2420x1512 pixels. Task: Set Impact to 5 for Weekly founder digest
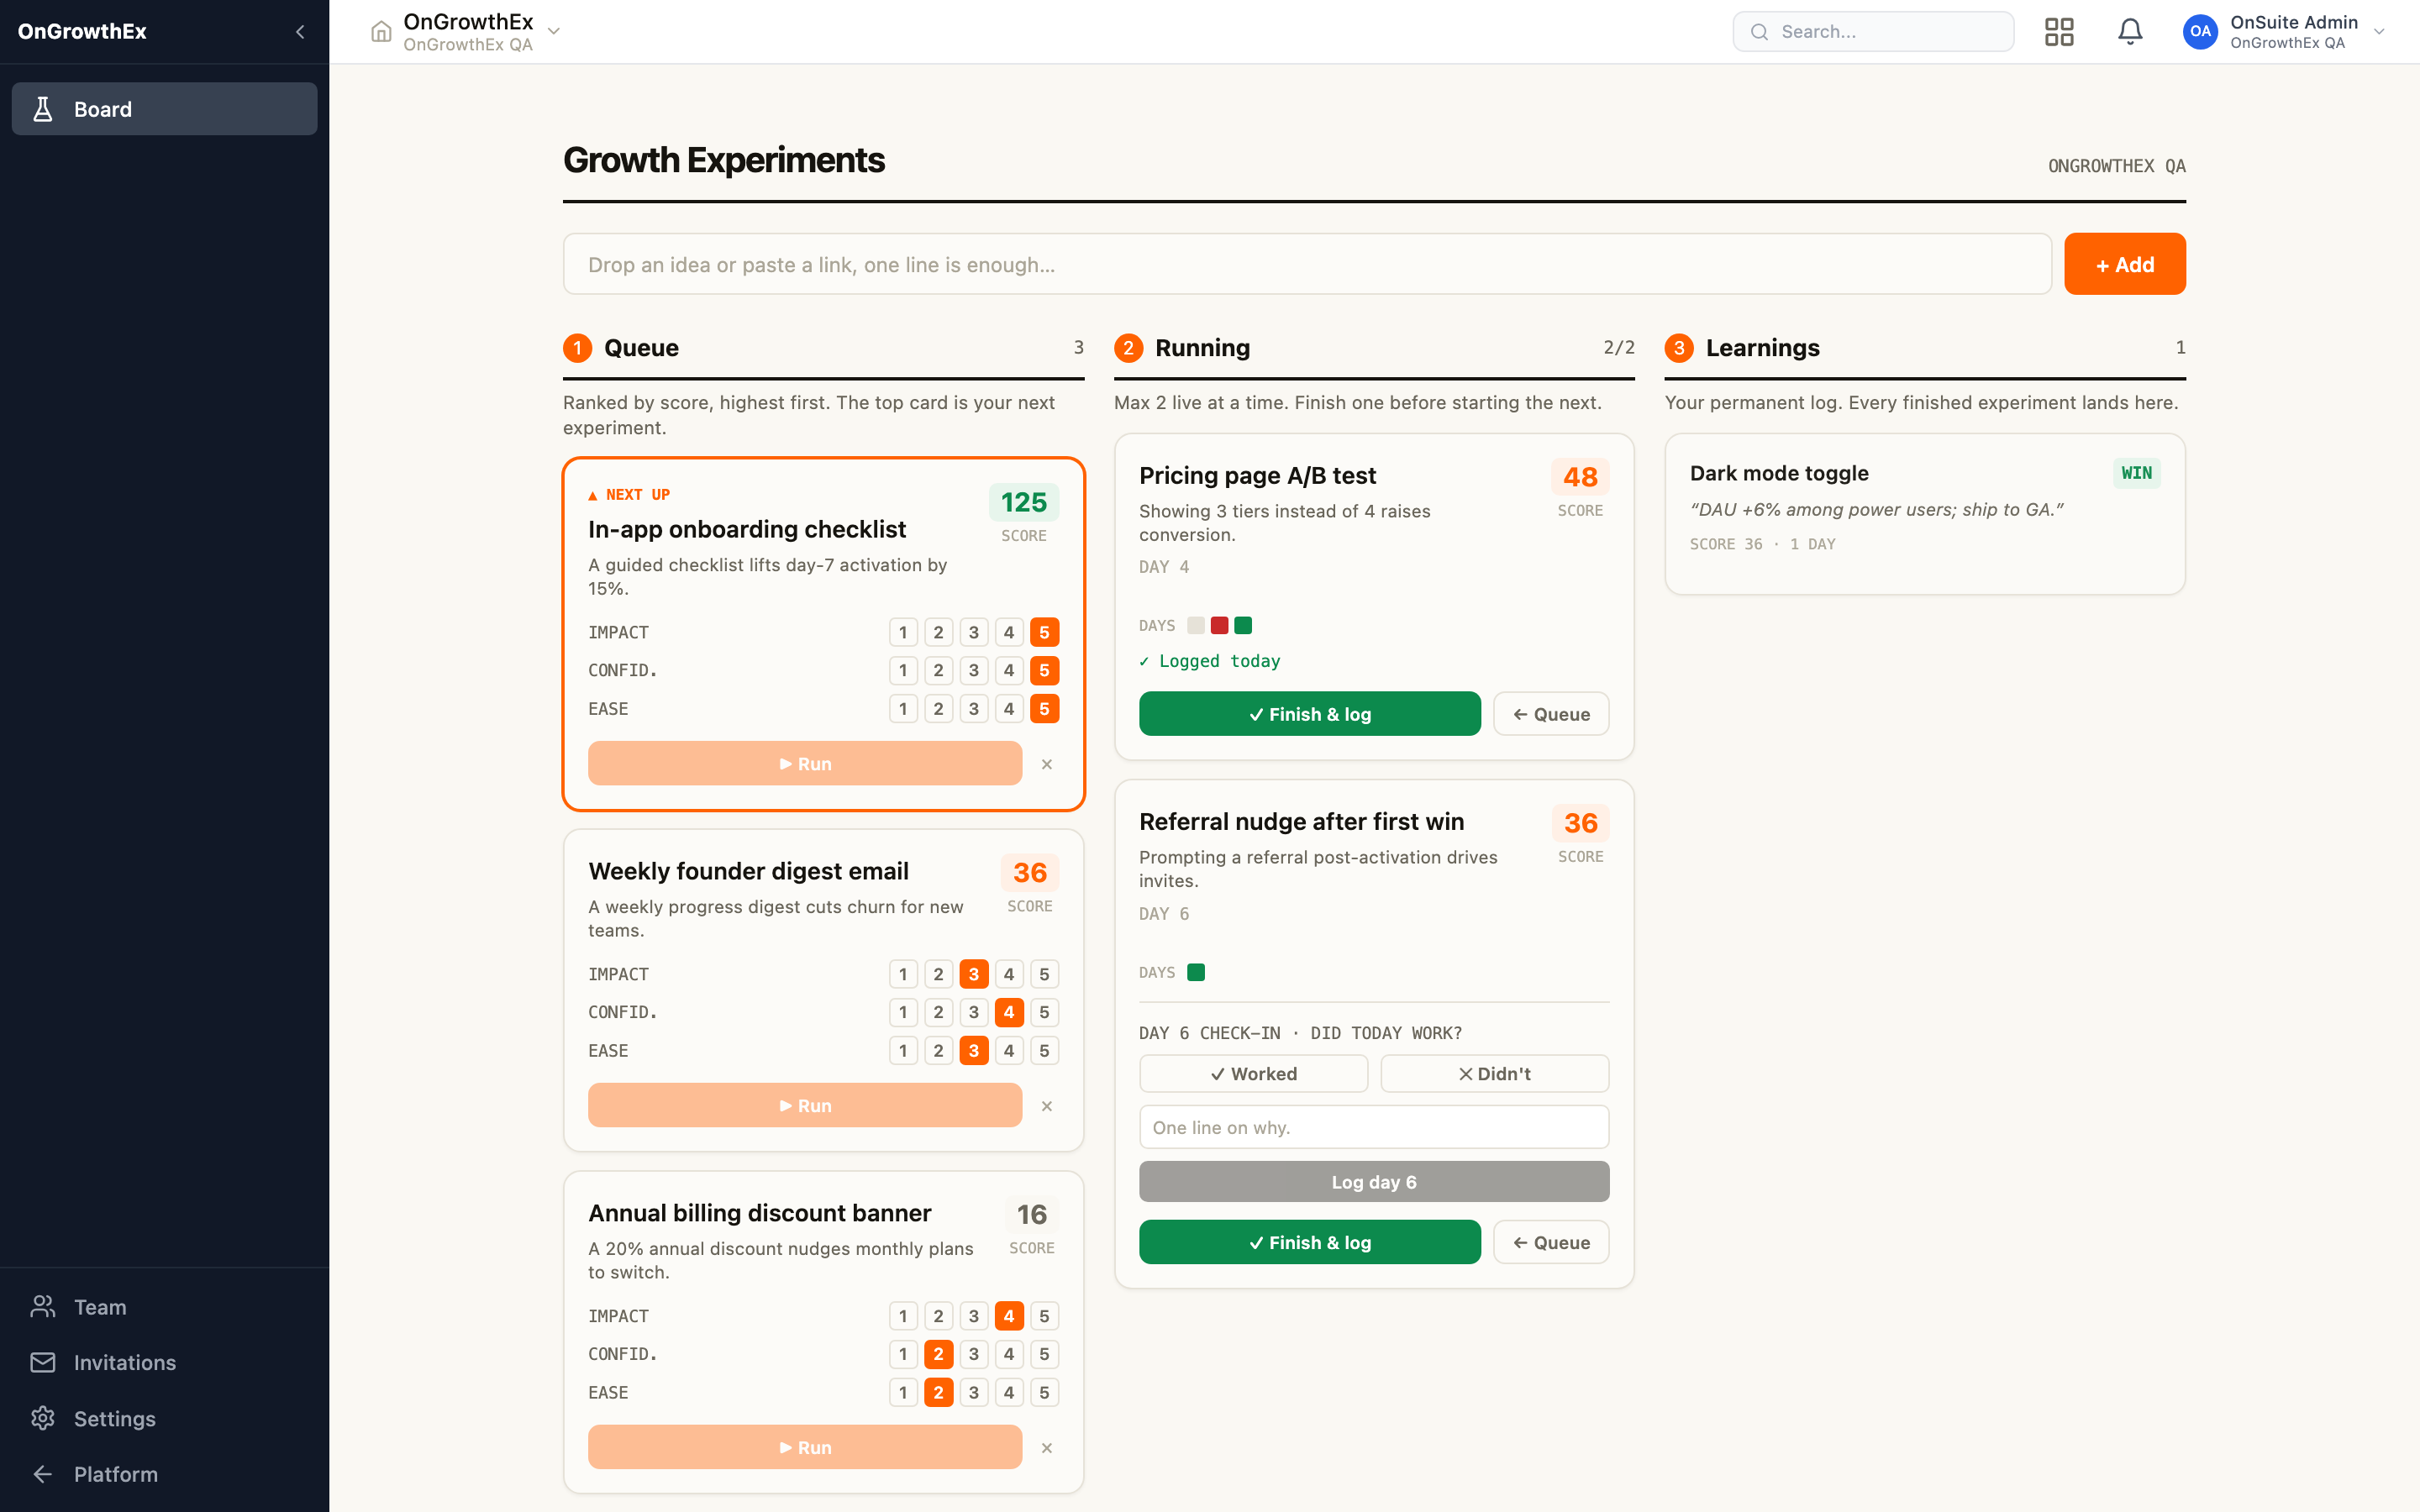(1044, 974)
